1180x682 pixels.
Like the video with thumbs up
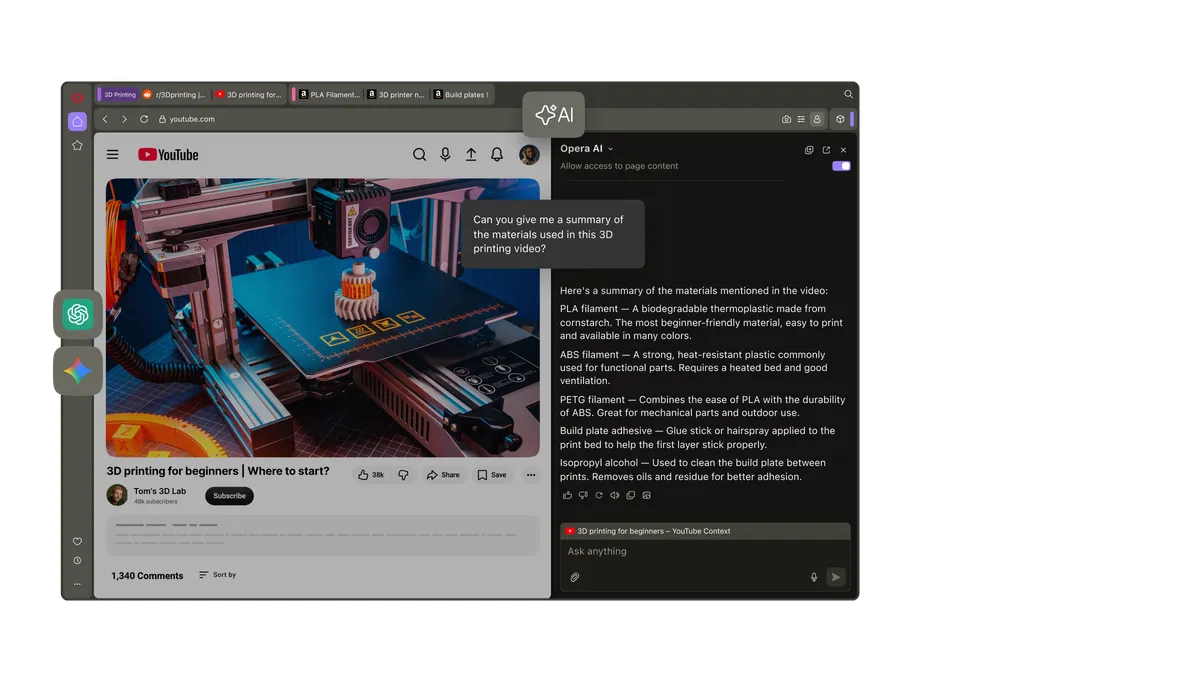pyautogui.click(x=371, y=475)
